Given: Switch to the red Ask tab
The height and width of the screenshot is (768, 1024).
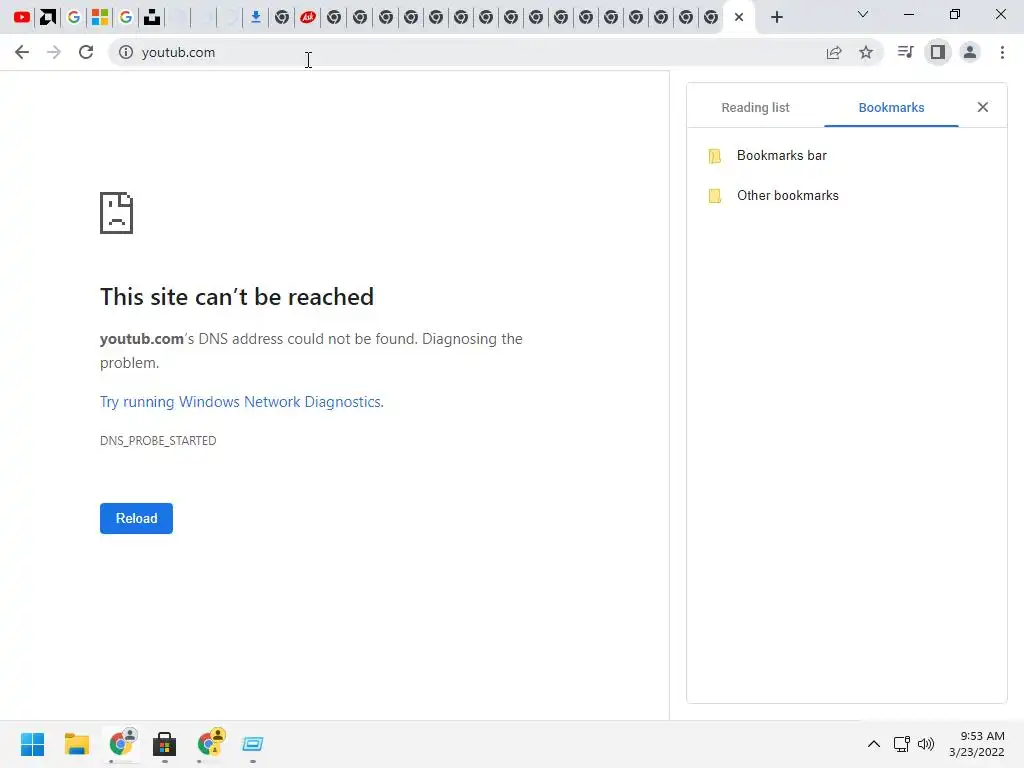Looking at the screenshot, I should [308, 17].
